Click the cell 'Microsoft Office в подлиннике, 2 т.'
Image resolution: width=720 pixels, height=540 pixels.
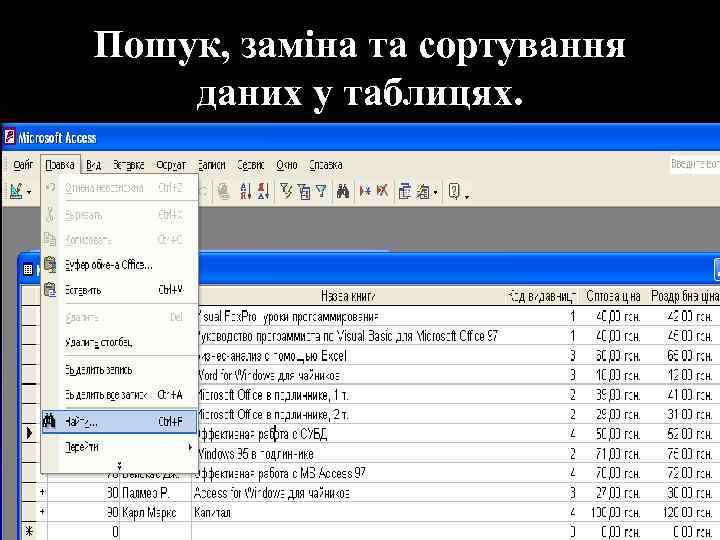coord(352,415)
